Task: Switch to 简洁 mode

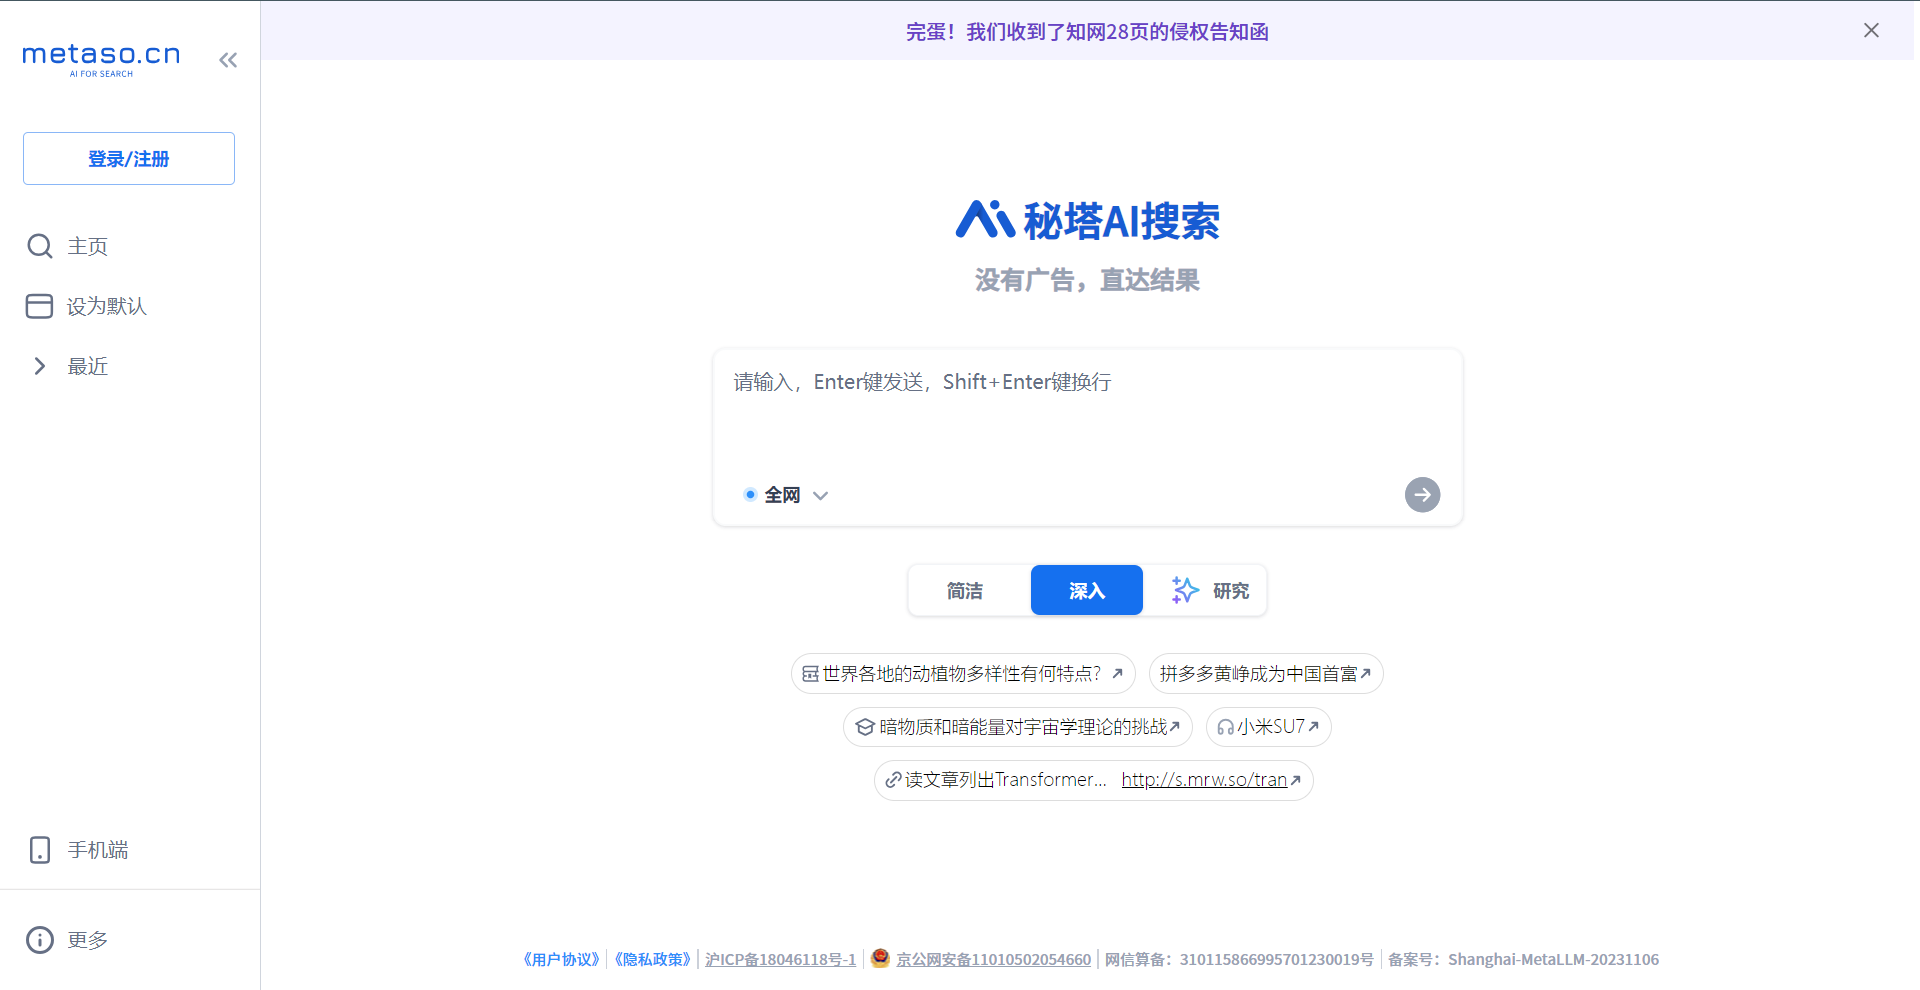Action: point(965,590)
